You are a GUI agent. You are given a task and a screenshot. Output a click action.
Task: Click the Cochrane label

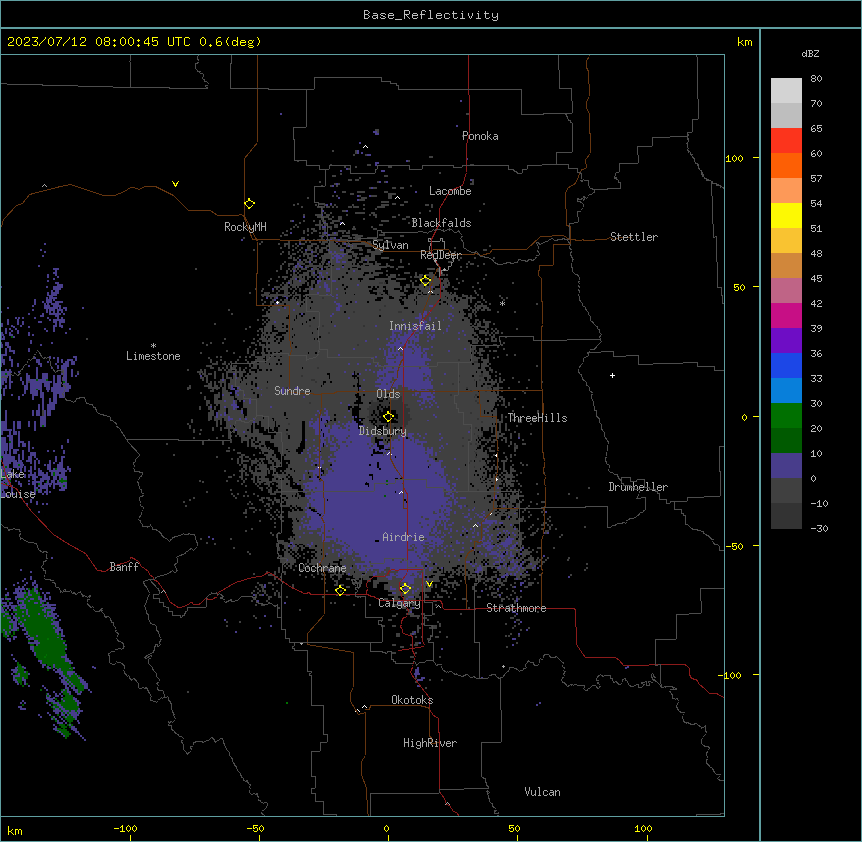[322, 568]
